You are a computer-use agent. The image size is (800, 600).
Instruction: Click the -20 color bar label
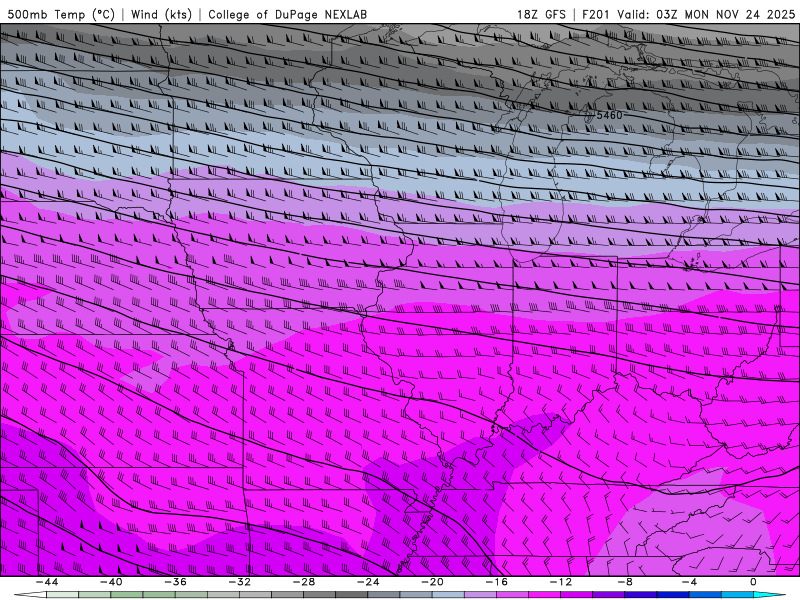tap(432, 582)
